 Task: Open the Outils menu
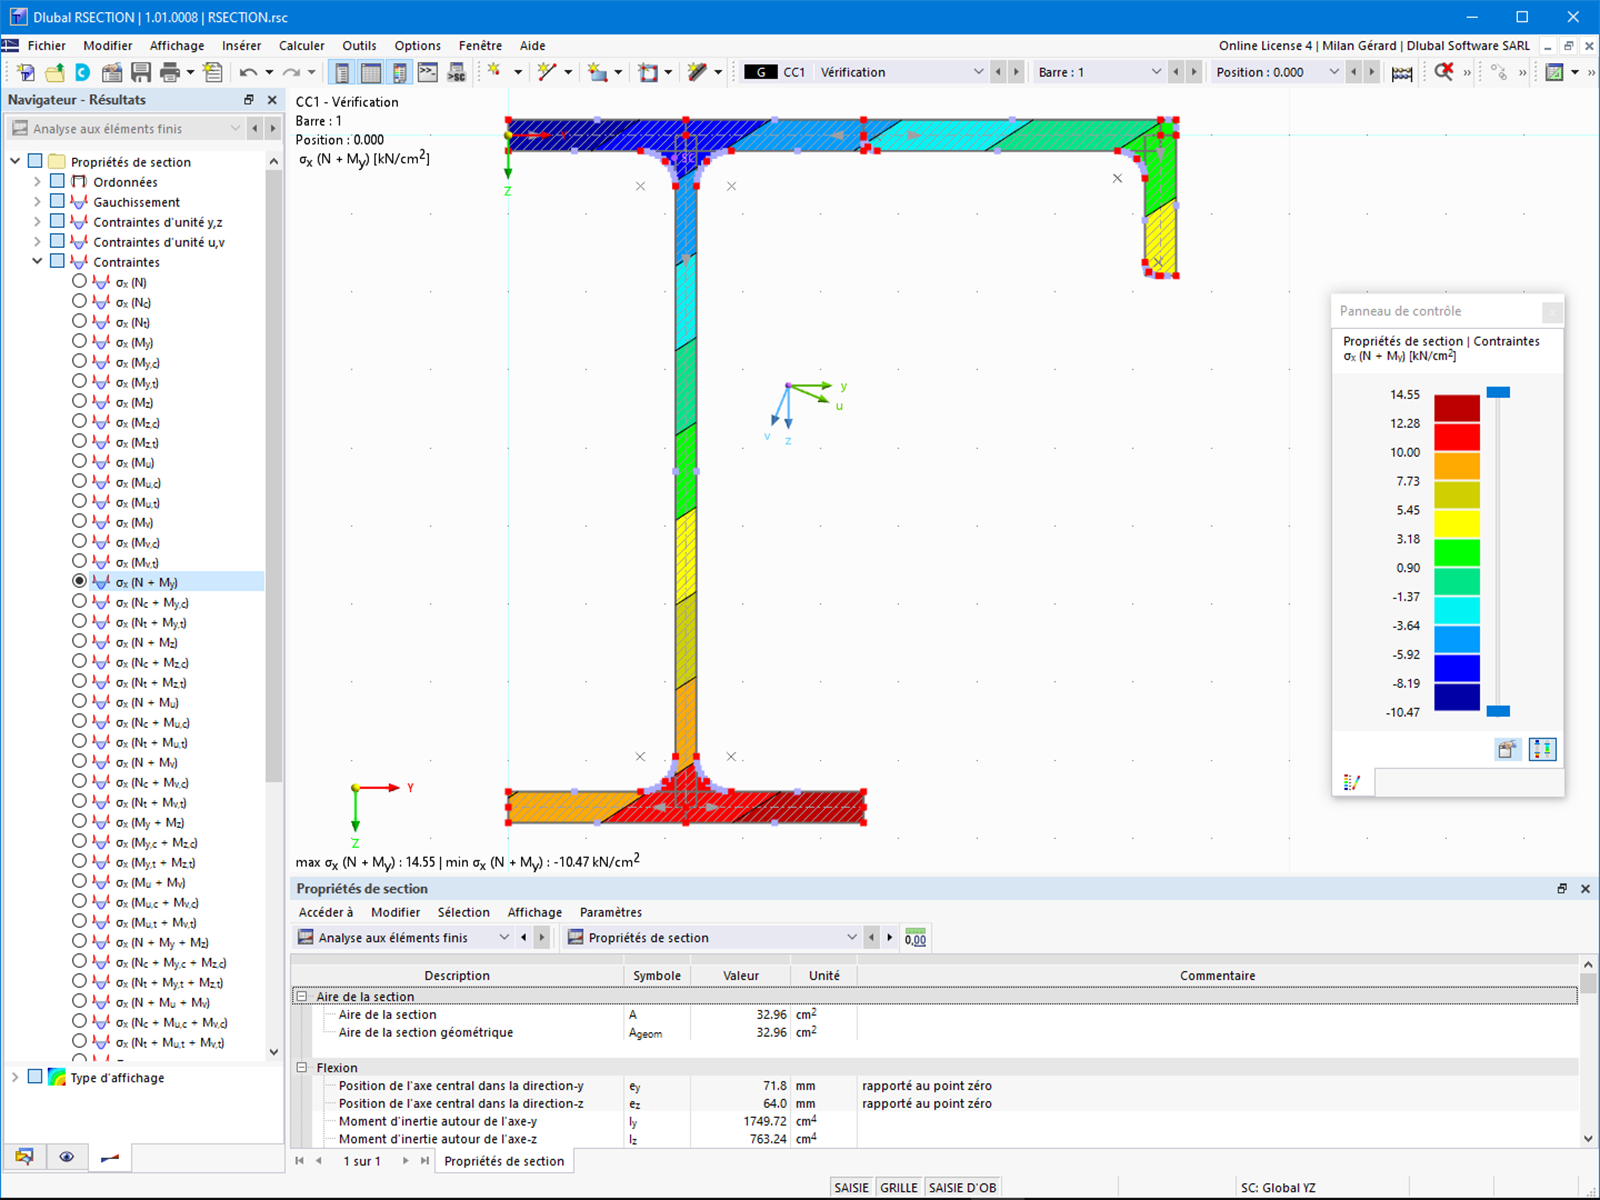[x=359, y=45]
